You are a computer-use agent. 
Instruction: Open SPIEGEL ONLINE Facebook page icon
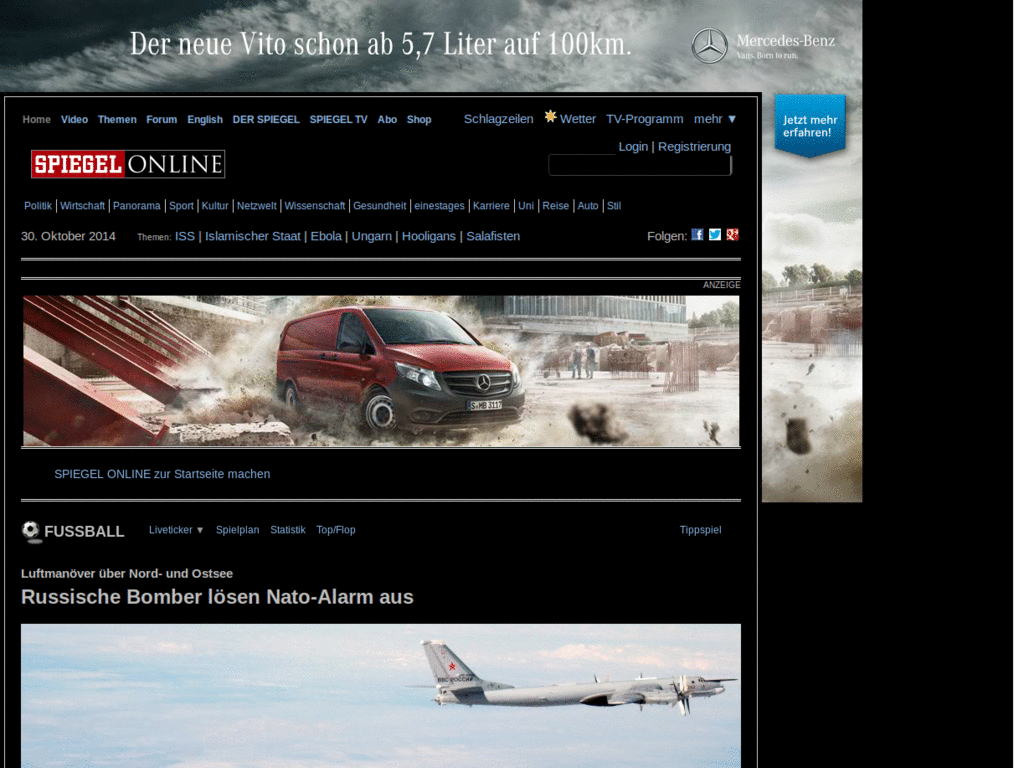[697, 234]
